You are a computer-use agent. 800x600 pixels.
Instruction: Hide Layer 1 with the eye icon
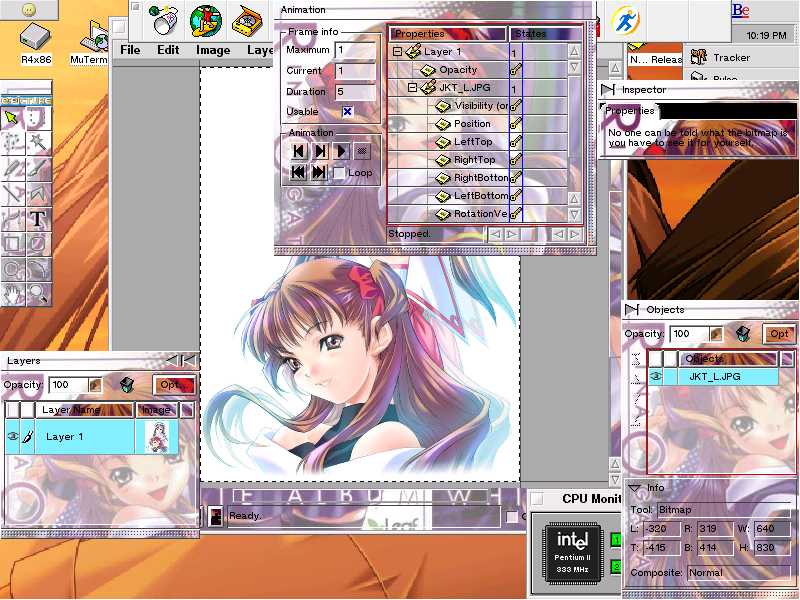coord(14,437)
